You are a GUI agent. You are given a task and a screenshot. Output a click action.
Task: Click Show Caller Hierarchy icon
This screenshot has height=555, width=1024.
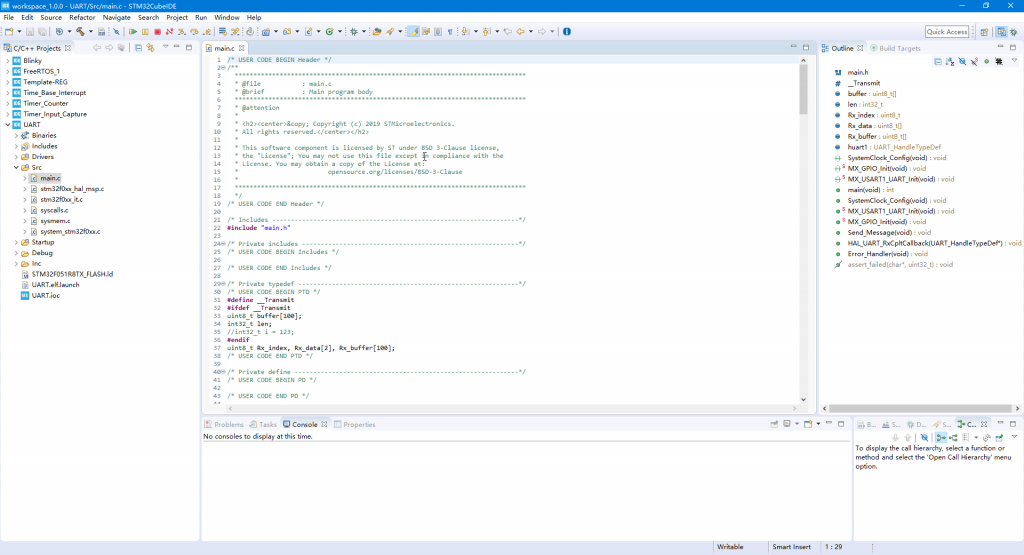(x=941, y=437)
